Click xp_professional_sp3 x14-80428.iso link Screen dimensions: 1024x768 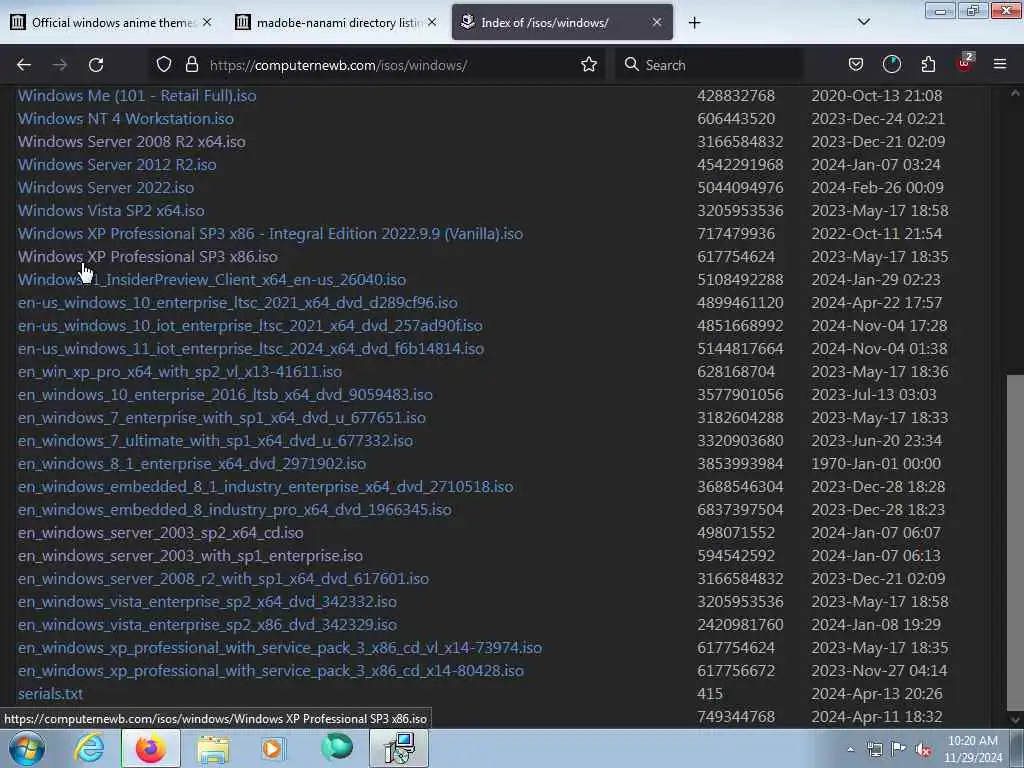270,670
